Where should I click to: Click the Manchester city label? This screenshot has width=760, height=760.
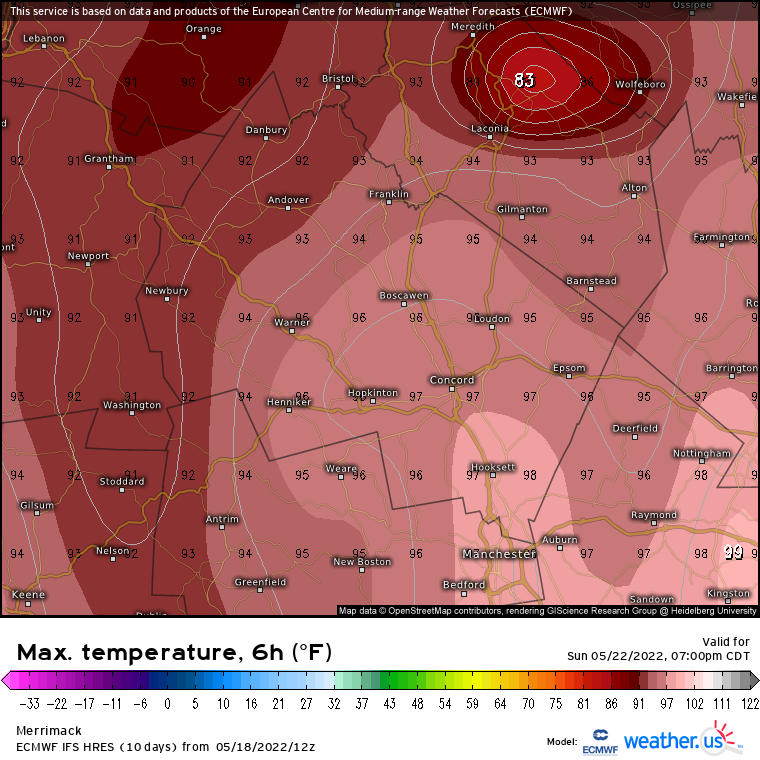(x=499, y=554)
